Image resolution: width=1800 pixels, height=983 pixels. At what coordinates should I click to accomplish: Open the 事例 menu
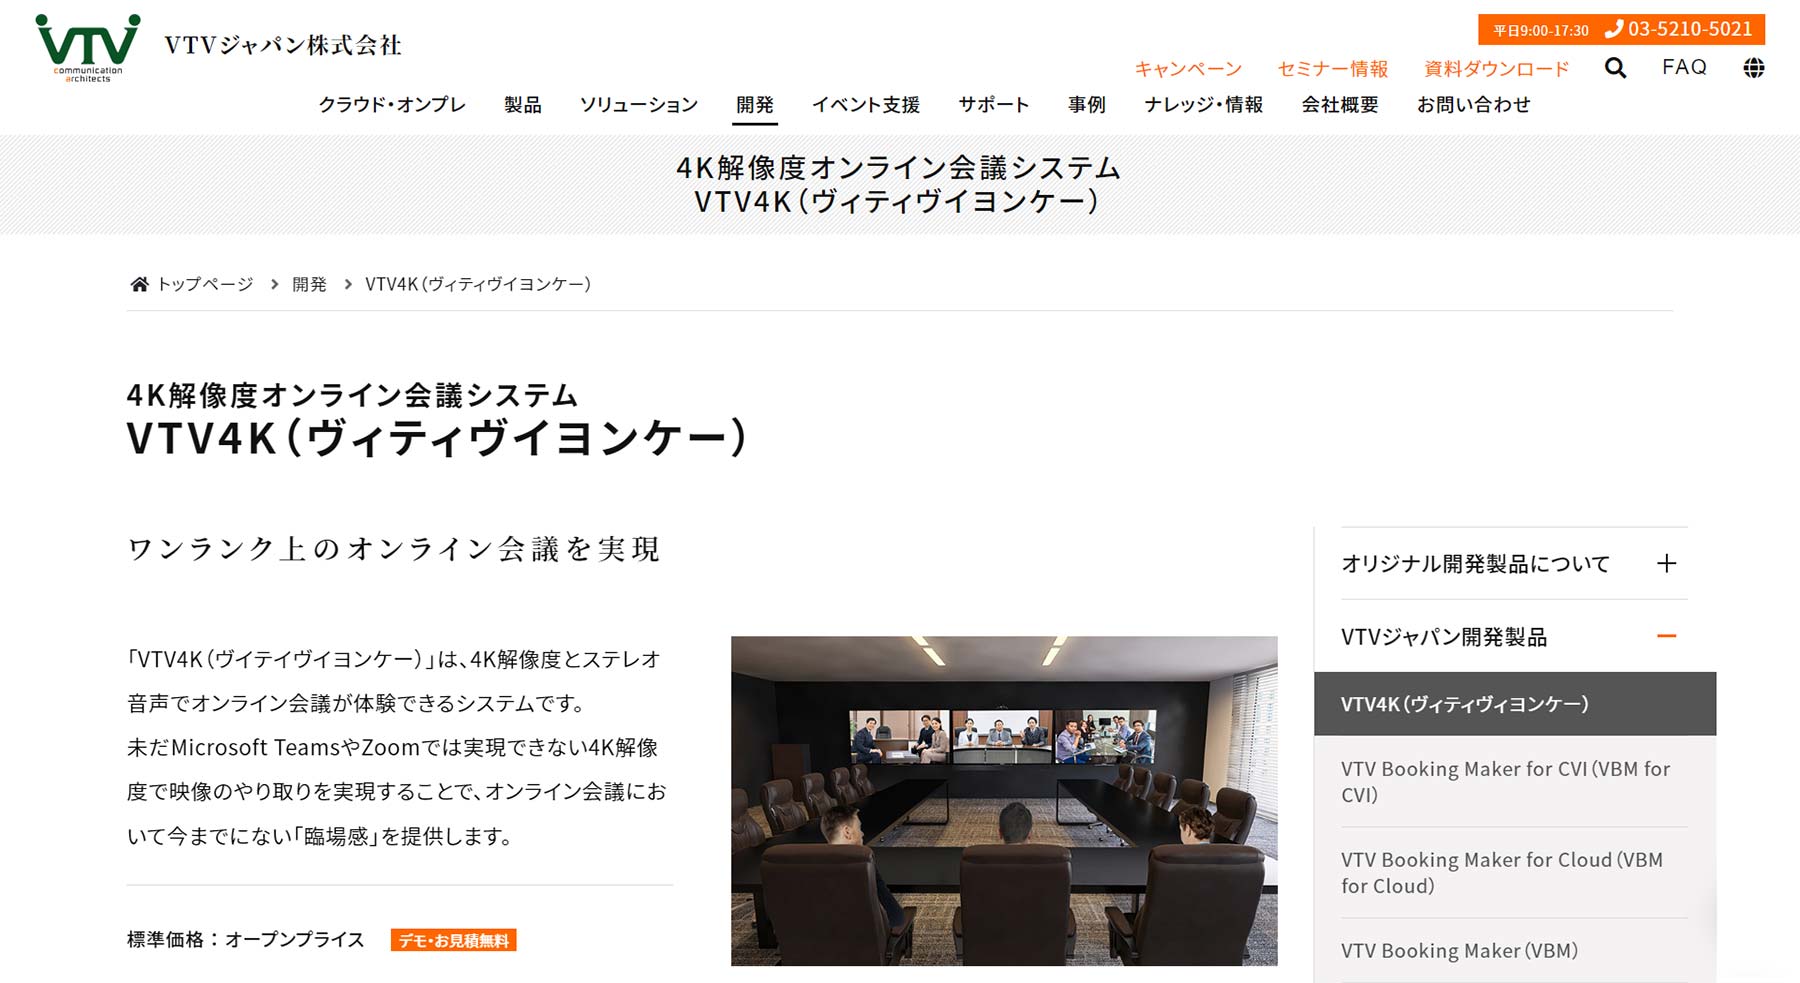tap(1087, 105)
